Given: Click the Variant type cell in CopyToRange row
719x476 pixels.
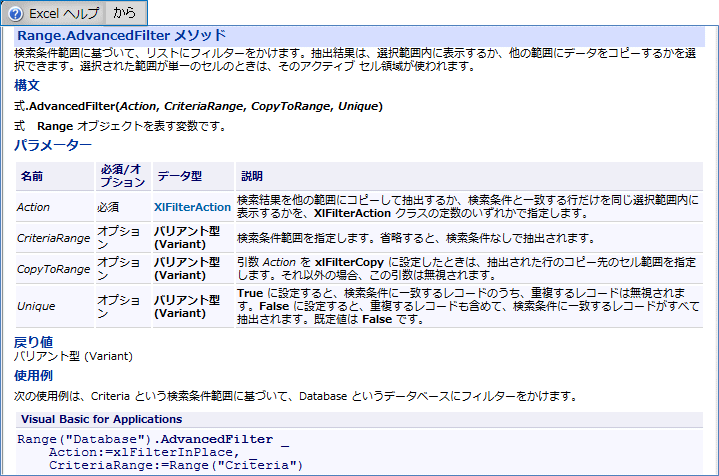Looking at the screenshot, I should [x=193, y=269].
